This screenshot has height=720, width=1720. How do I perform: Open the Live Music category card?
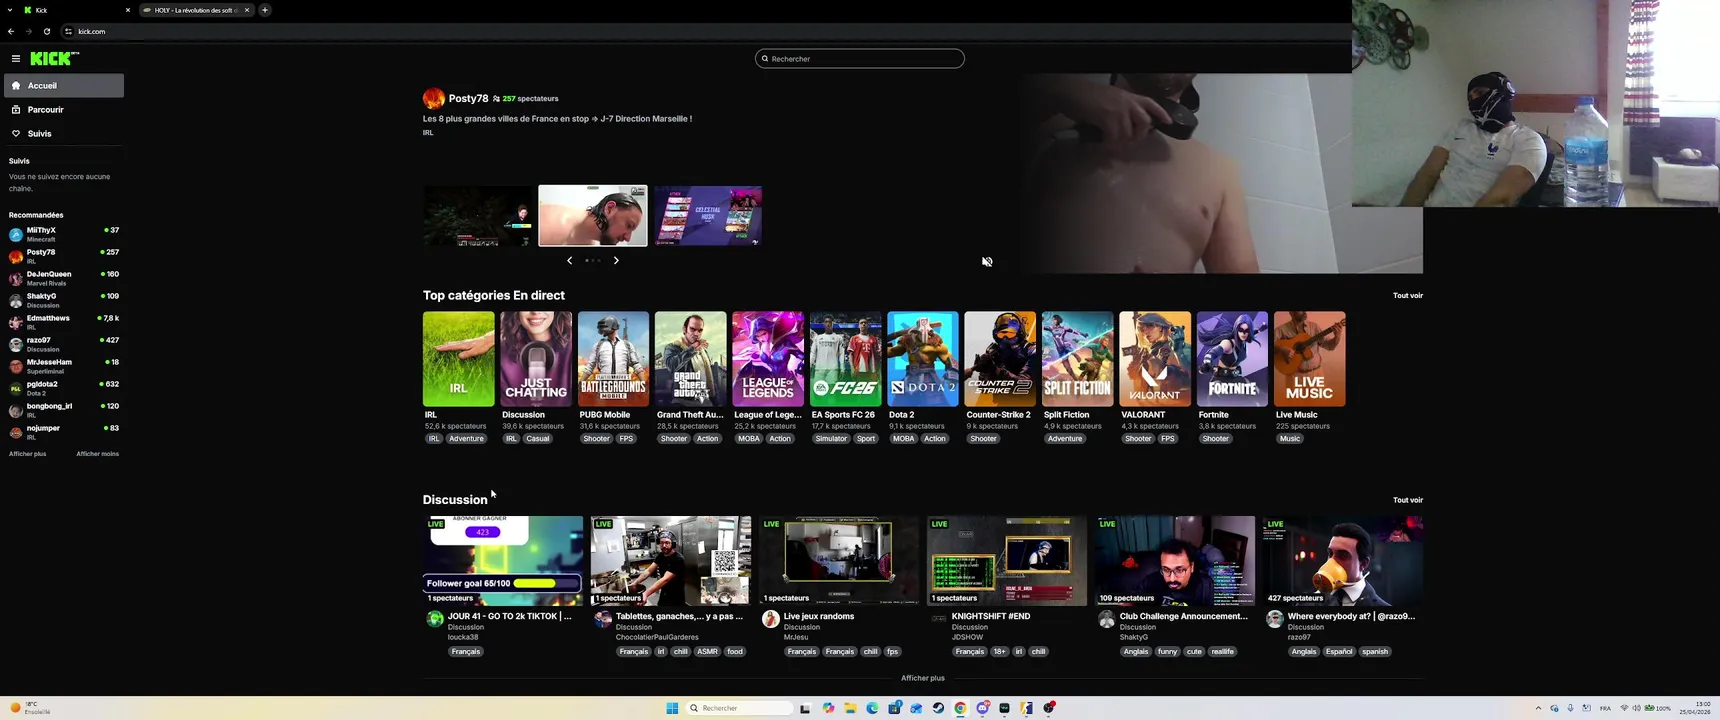[x=1310, y=359]
